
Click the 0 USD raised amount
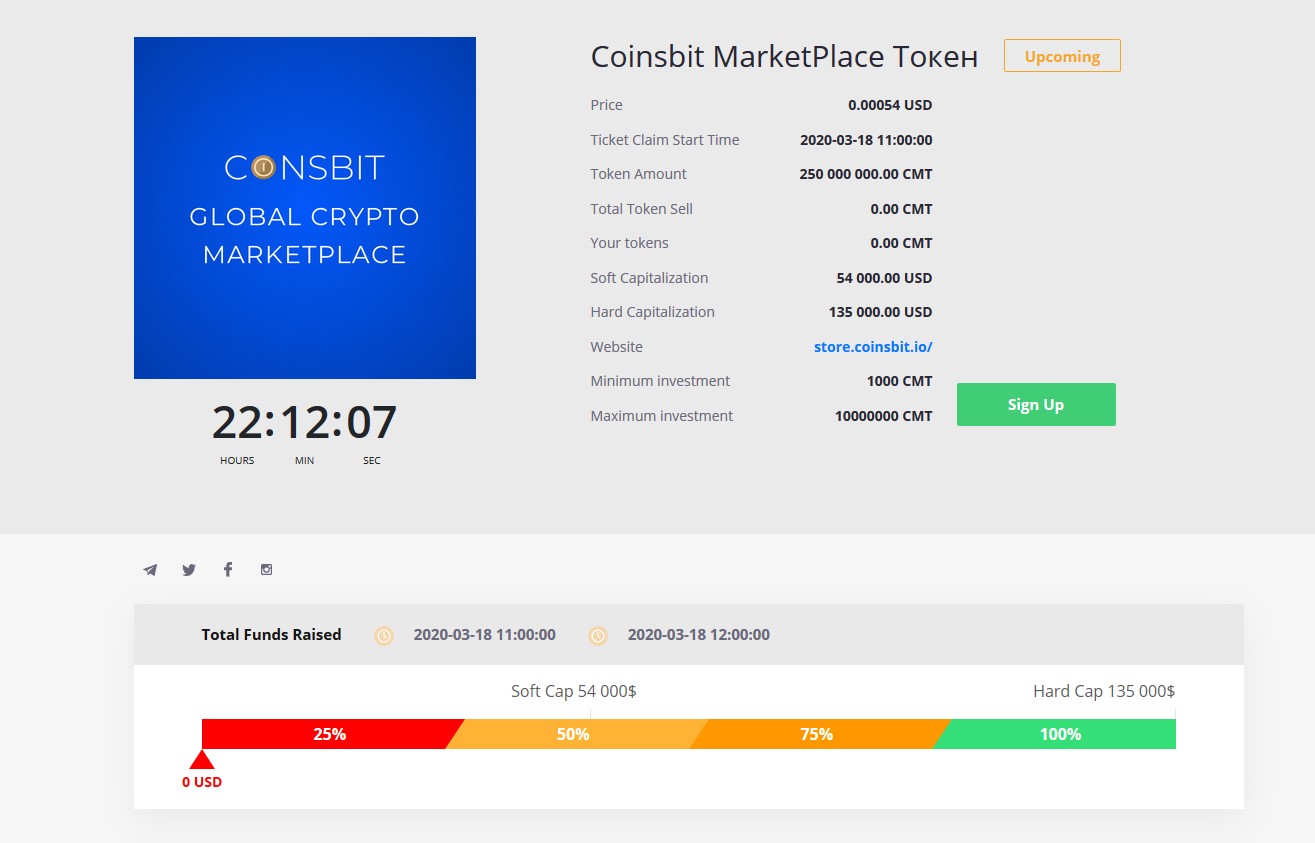pos(202,782)
